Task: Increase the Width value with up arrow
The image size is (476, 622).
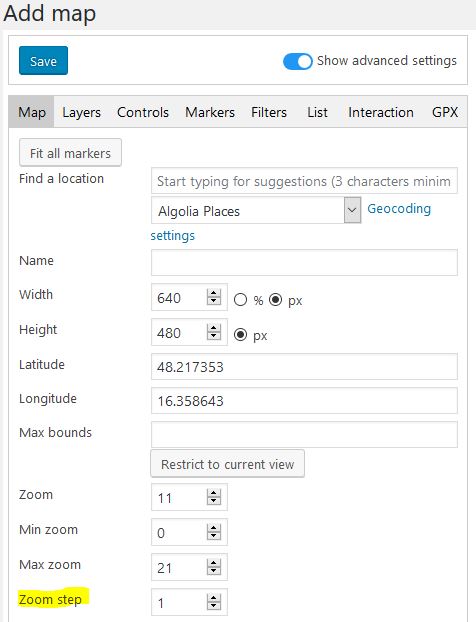Action: coord(214,294)
